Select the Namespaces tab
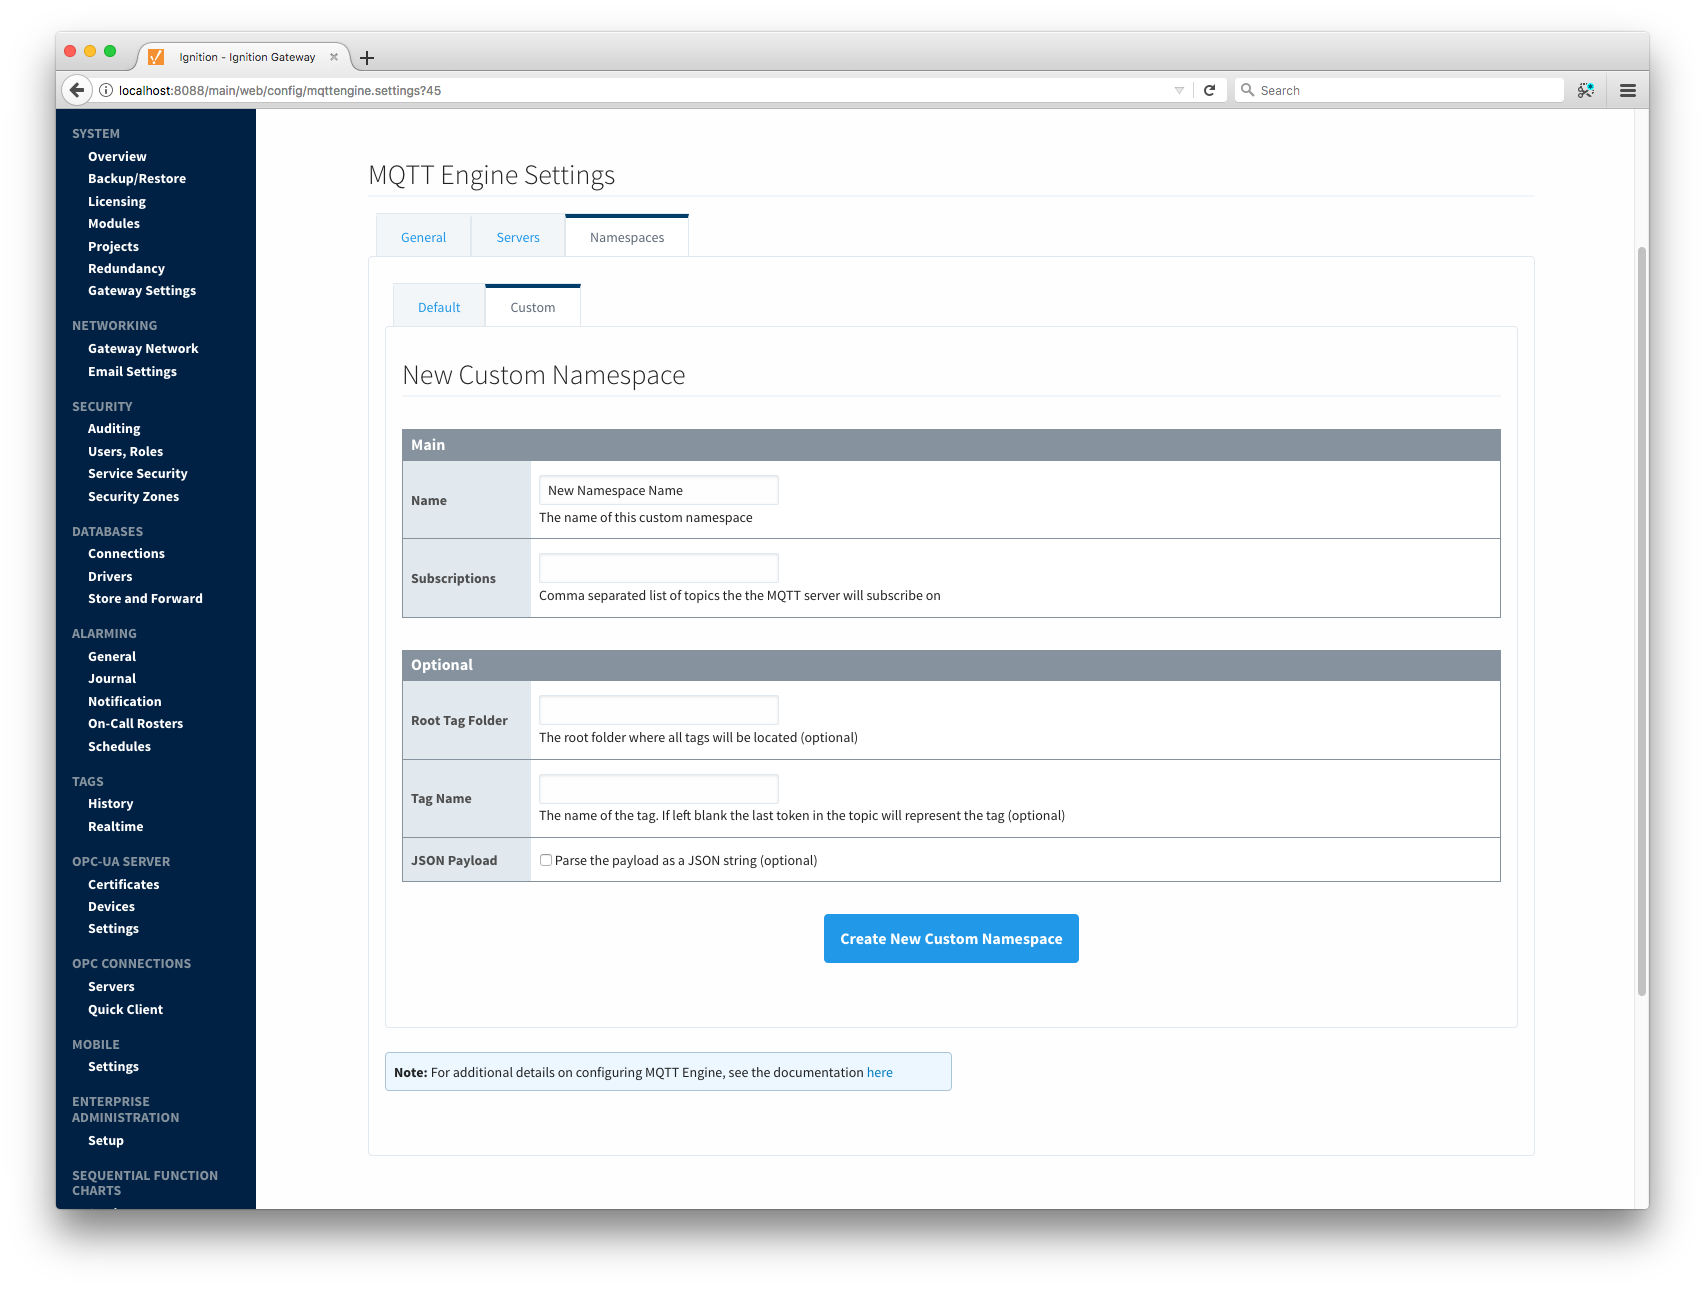 click(x=627, y=237)
